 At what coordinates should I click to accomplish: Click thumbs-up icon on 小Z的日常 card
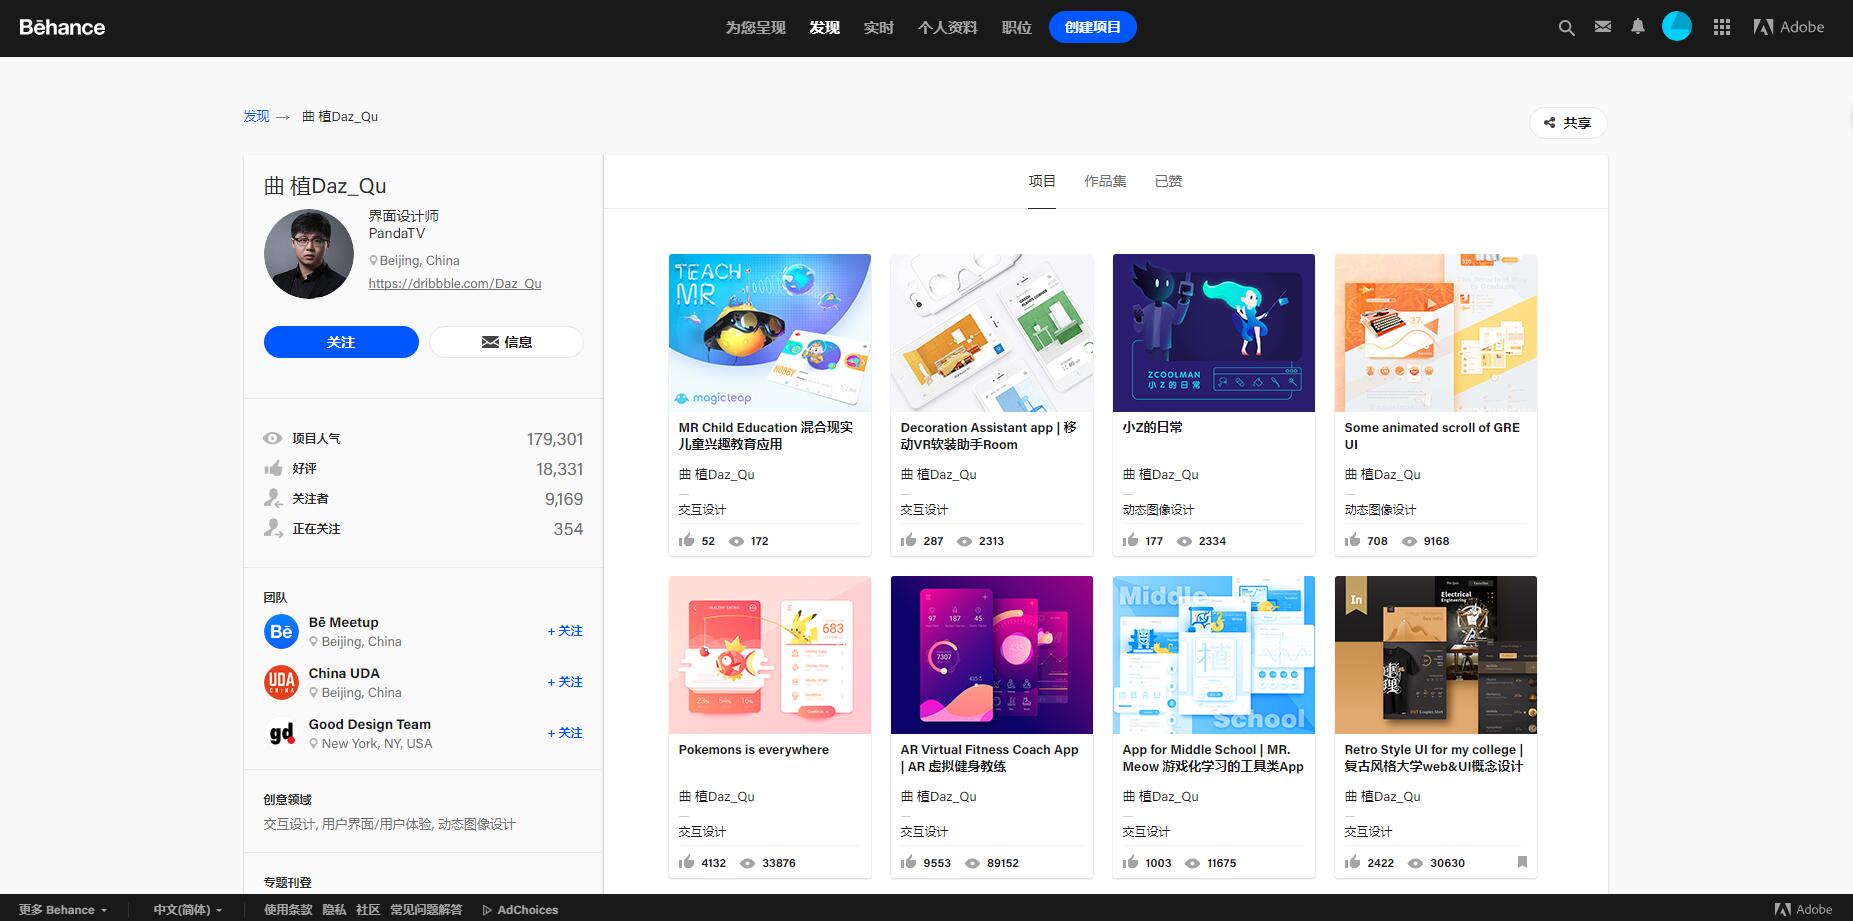(x=1130, y=540)
